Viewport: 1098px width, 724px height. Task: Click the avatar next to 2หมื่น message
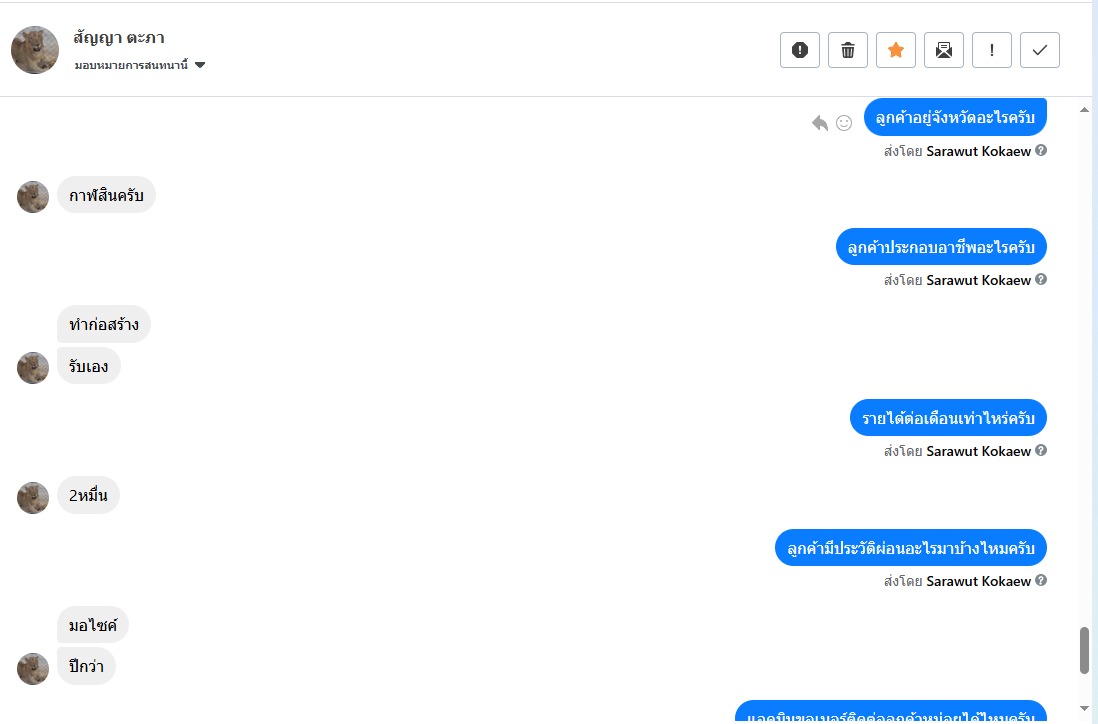tap(33, 498)
